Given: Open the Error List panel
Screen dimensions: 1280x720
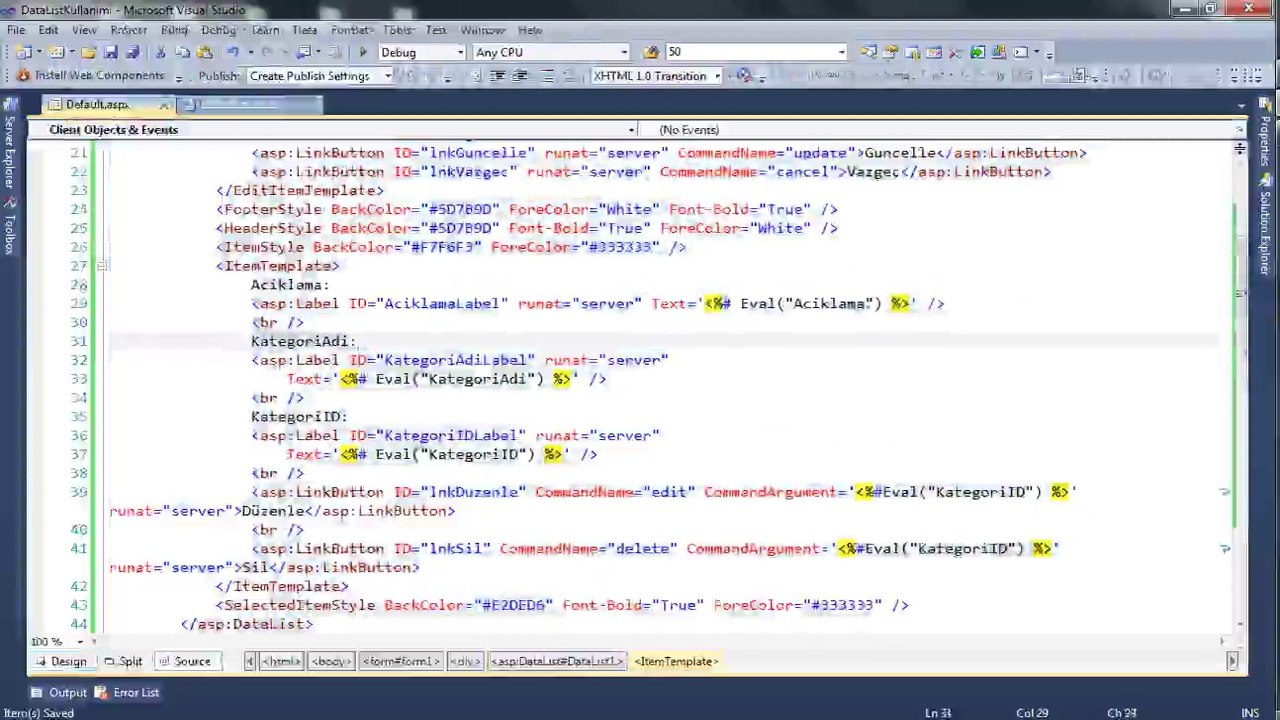Looking at the screenshot, I should 126,692.
